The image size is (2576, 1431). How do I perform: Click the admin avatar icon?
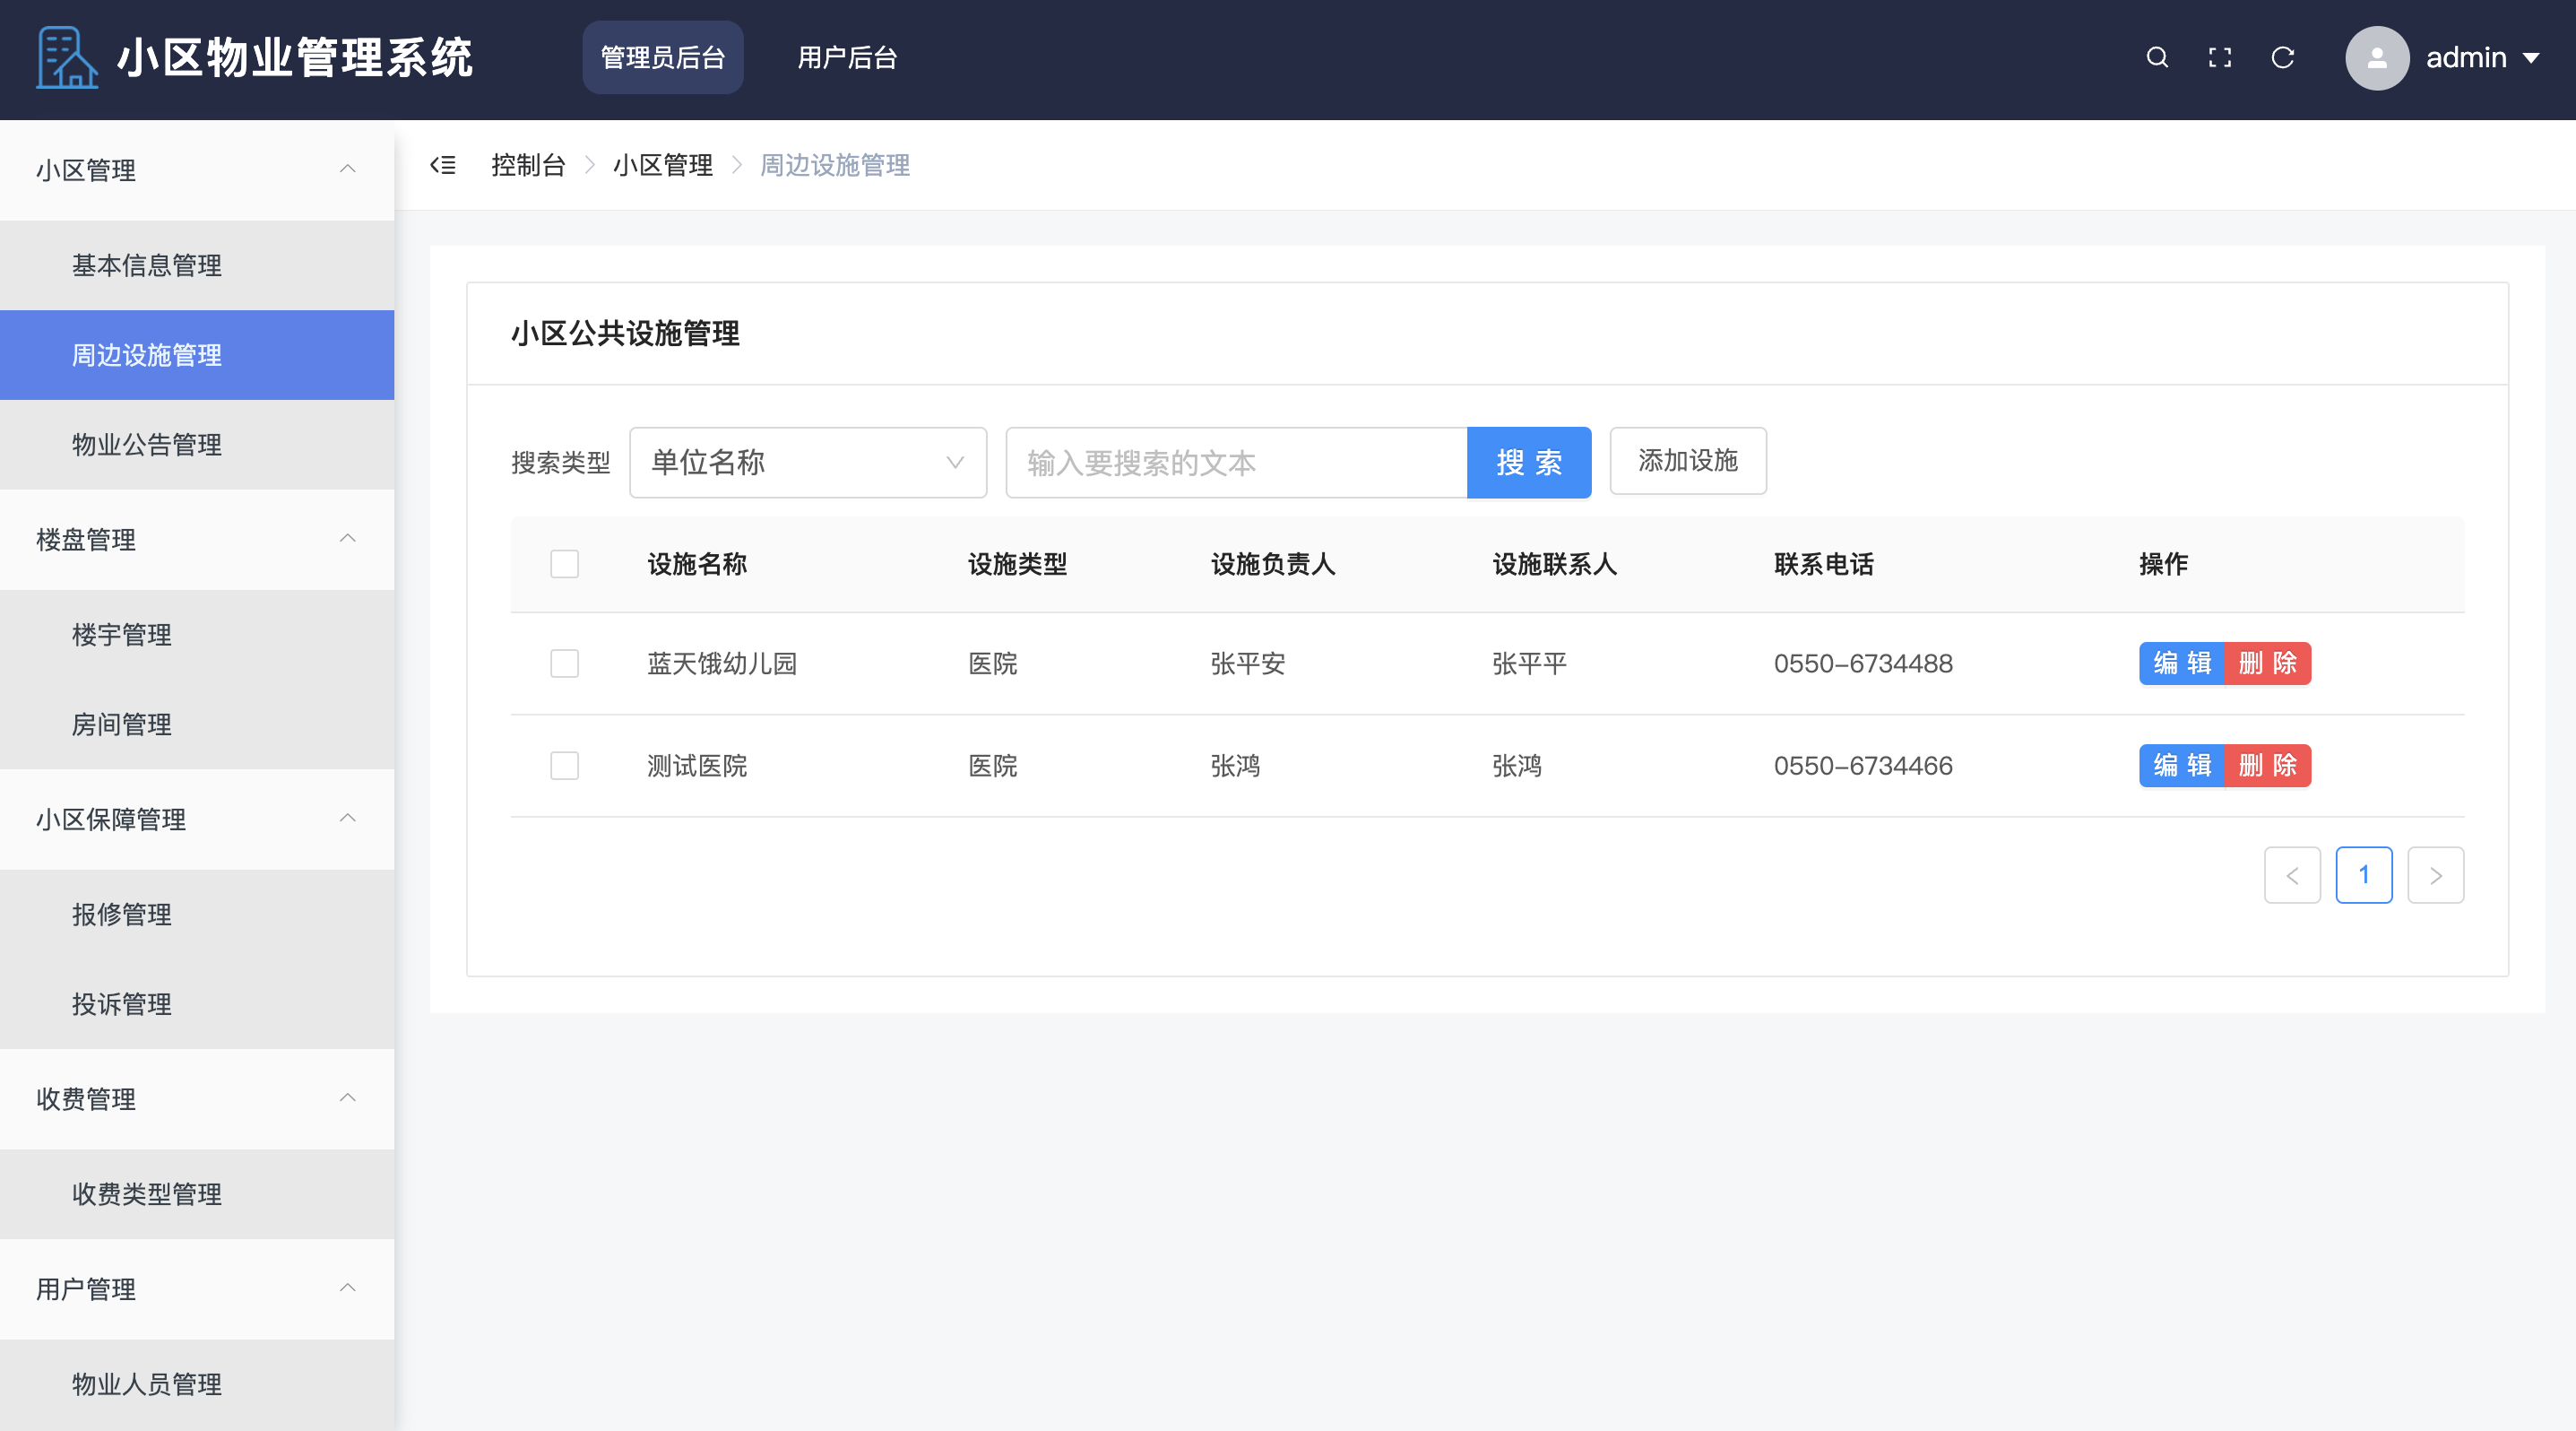[x=2377, y=58]
